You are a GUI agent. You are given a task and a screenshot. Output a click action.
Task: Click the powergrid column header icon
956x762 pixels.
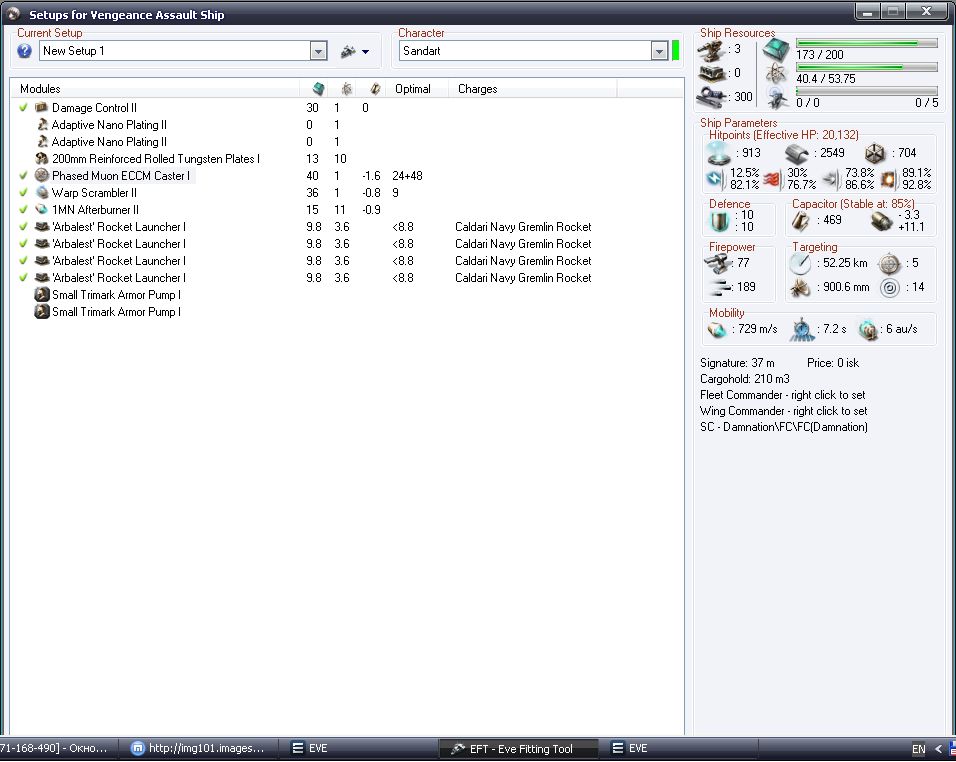pyautogui.click(x=346, y=89)
